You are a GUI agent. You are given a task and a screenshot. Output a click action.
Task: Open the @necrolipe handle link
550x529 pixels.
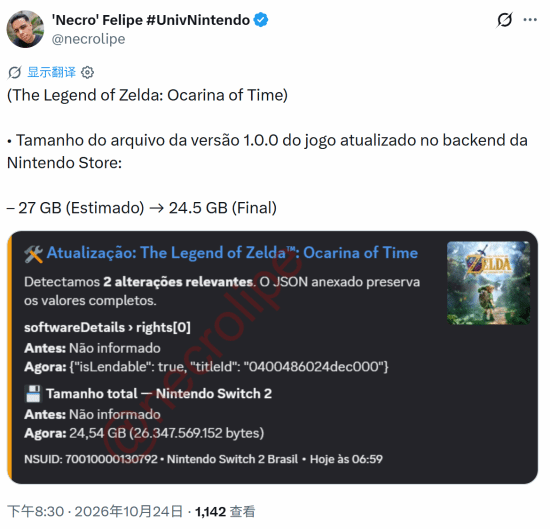(88, 39)
